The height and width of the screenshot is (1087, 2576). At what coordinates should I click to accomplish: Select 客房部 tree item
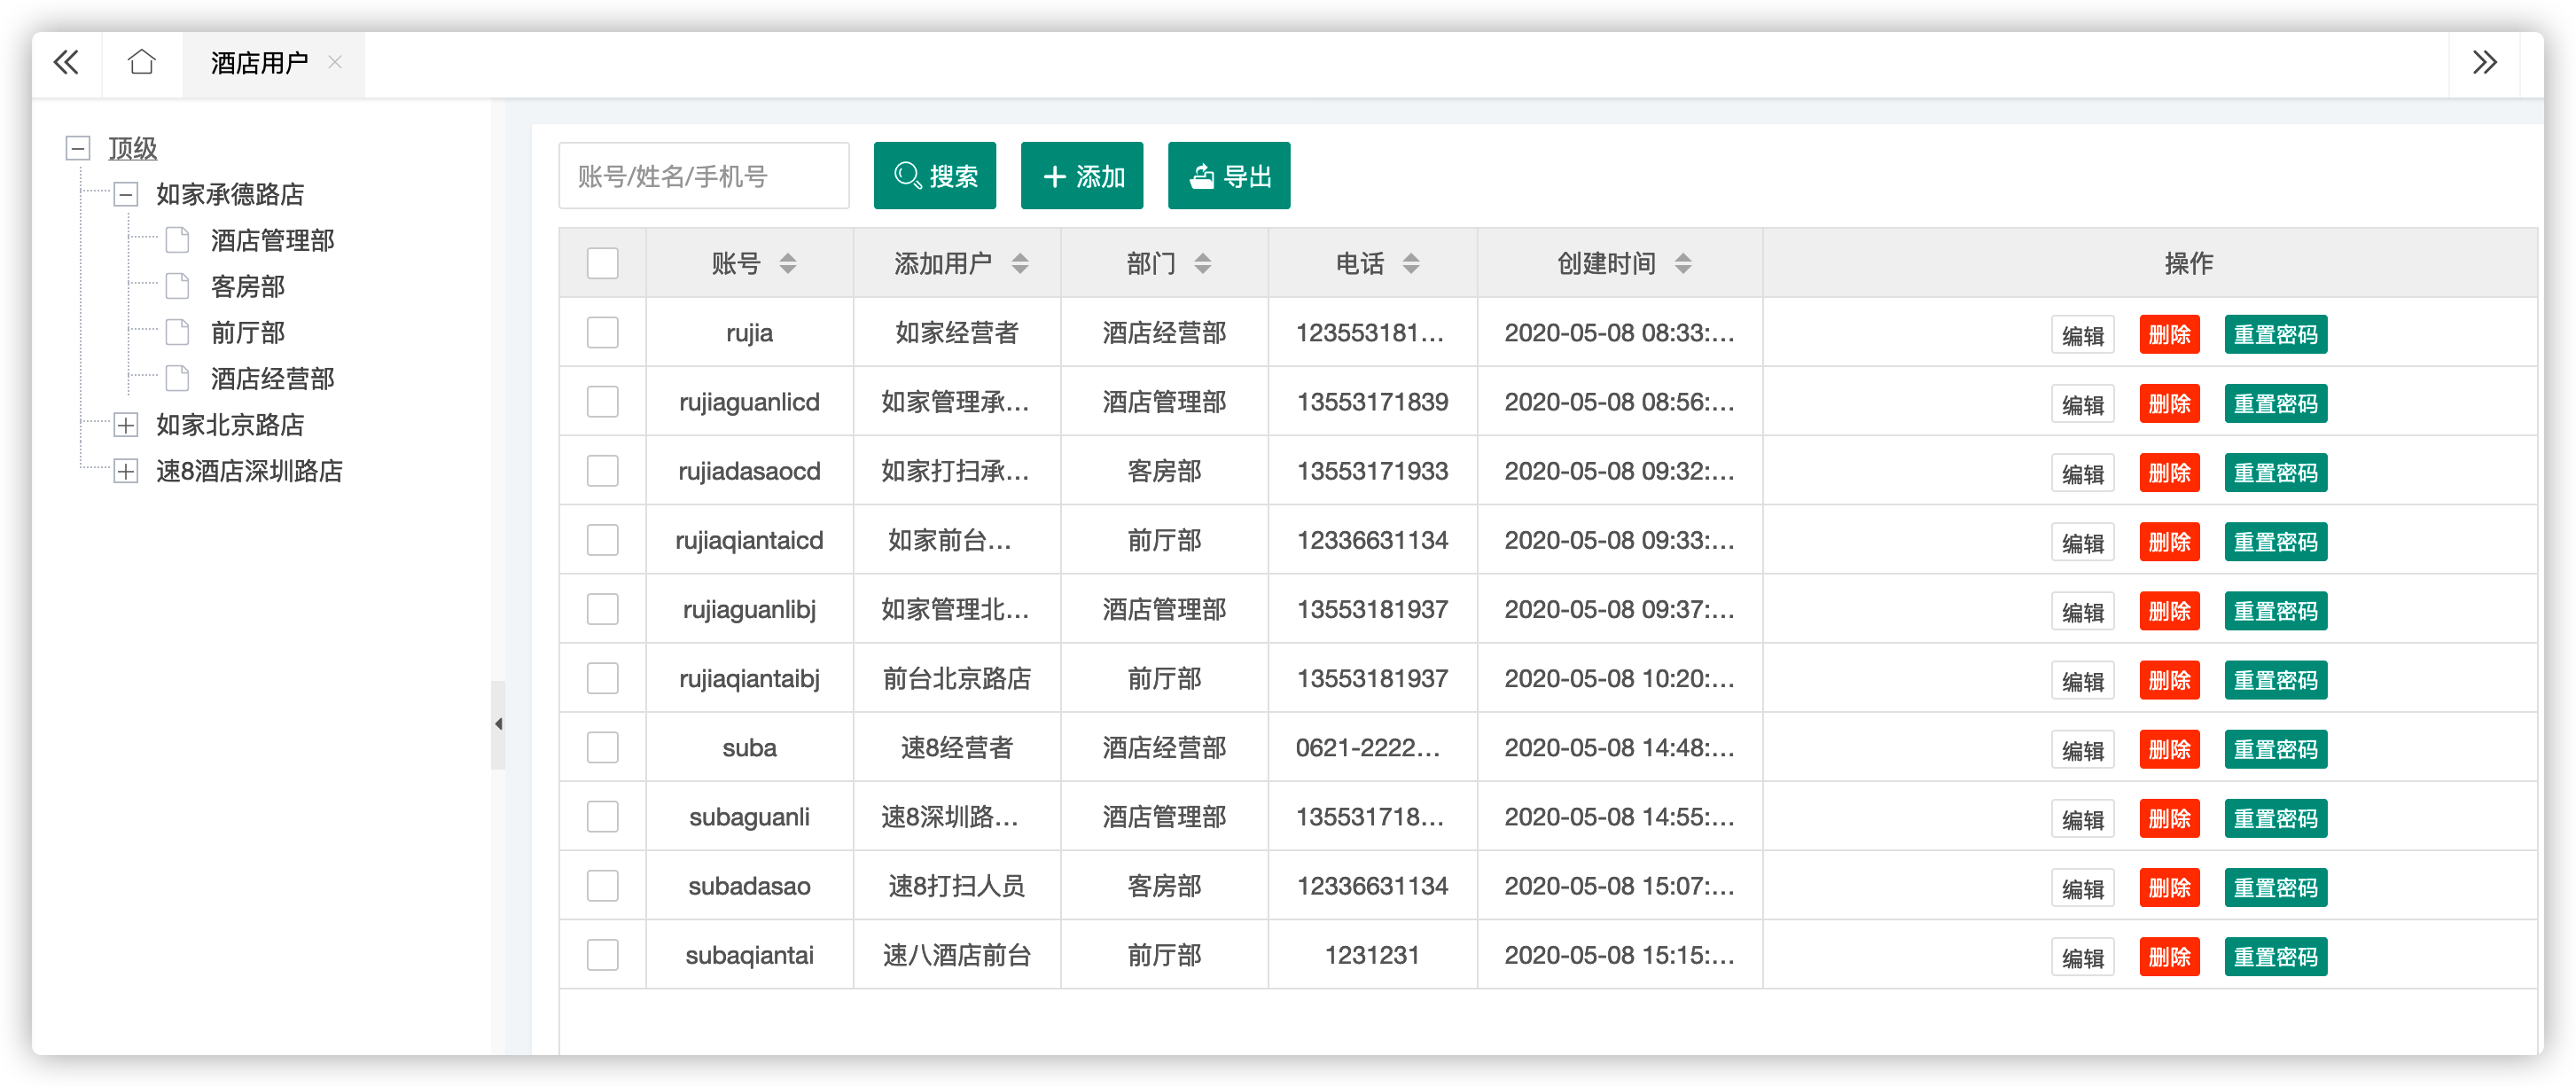pos(248,286)
